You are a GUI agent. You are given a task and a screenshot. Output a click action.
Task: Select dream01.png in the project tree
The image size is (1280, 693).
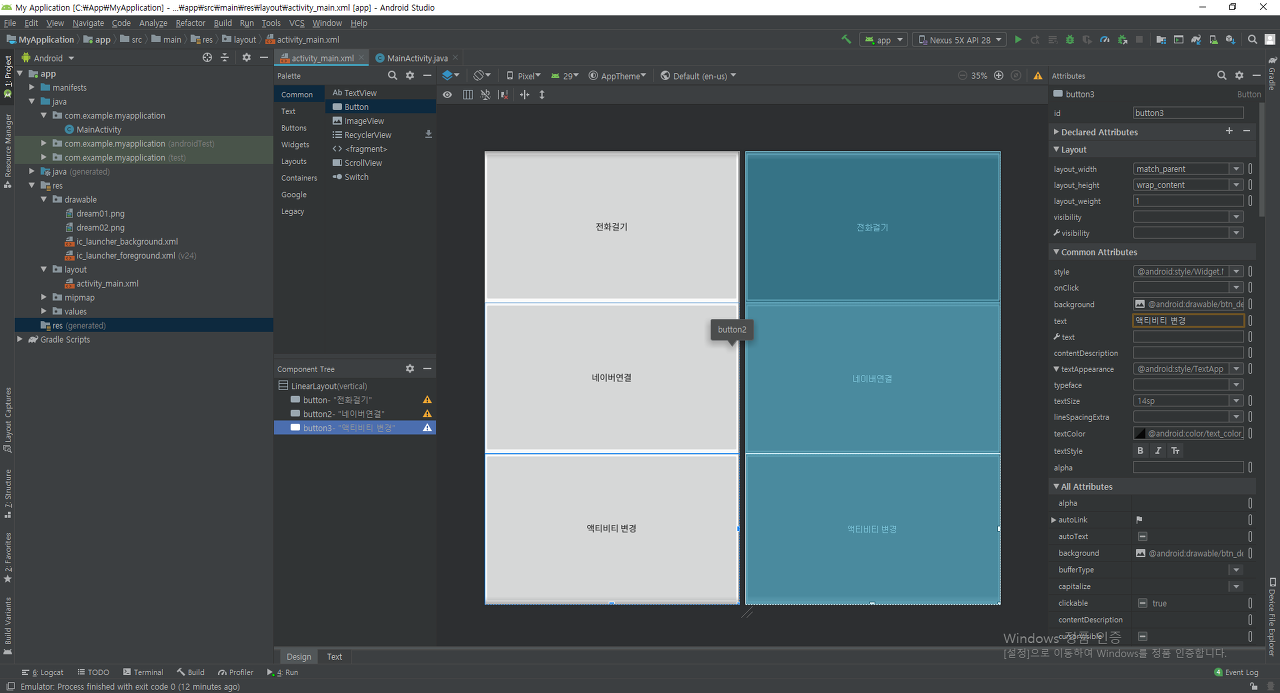(100, 214)
